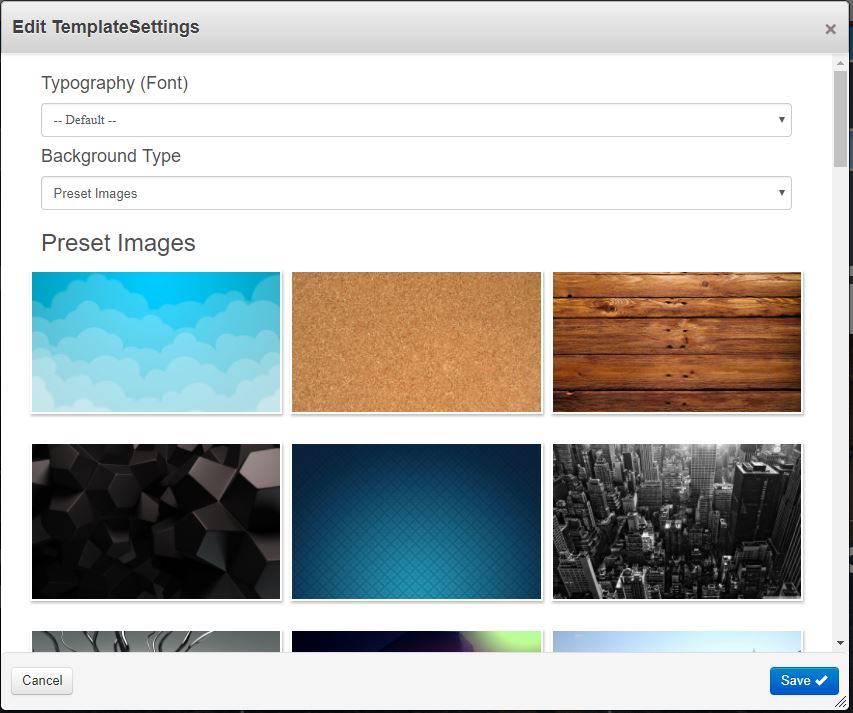Select the wooden planks preset image
This screenshot has width=853, height=713.
(677, 342)
